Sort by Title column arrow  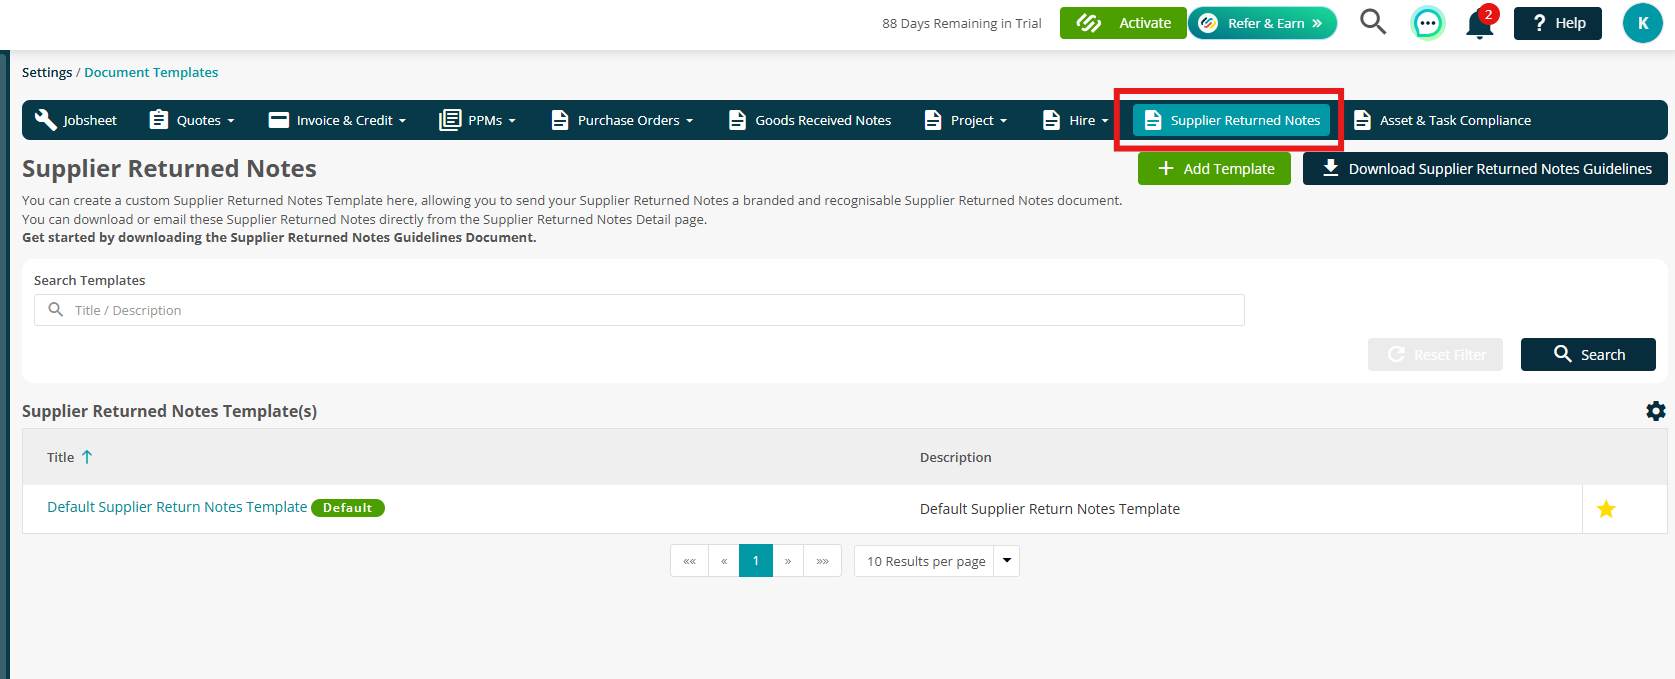pos(87,457)
